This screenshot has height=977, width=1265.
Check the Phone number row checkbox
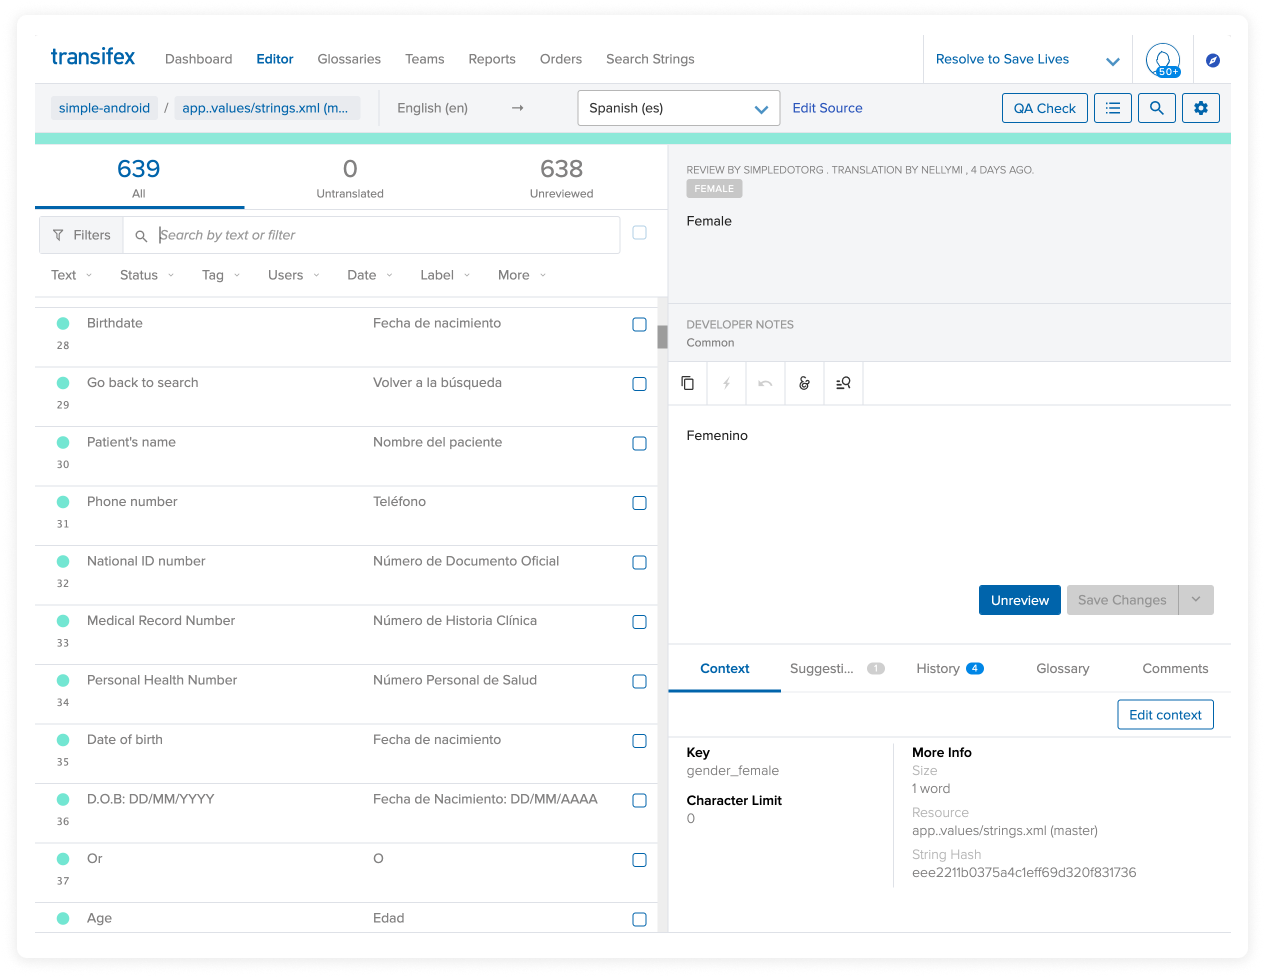pos(640,503)
